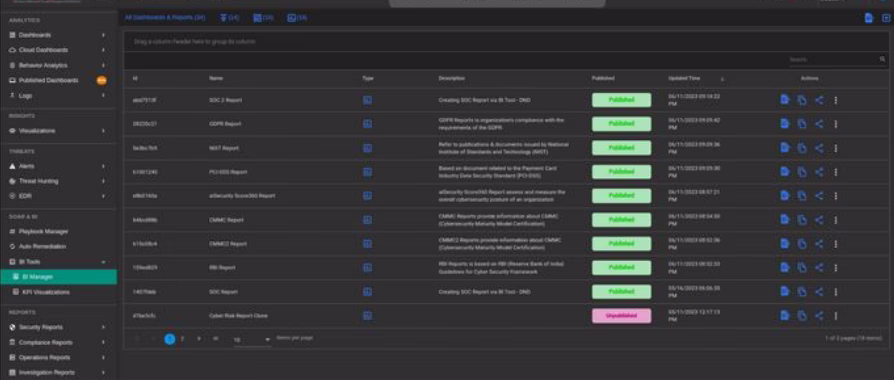Viewport: 894px width, 380px height.
Task: Click the blue document icon at top right
Action: click(868, 18)
